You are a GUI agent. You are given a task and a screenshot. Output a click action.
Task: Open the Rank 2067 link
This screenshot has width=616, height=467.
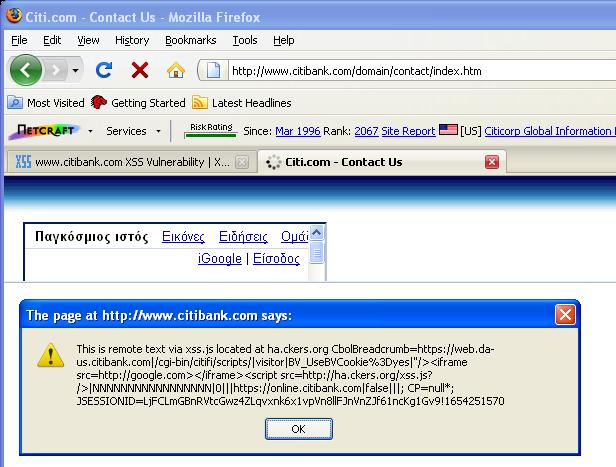point(366,131)
